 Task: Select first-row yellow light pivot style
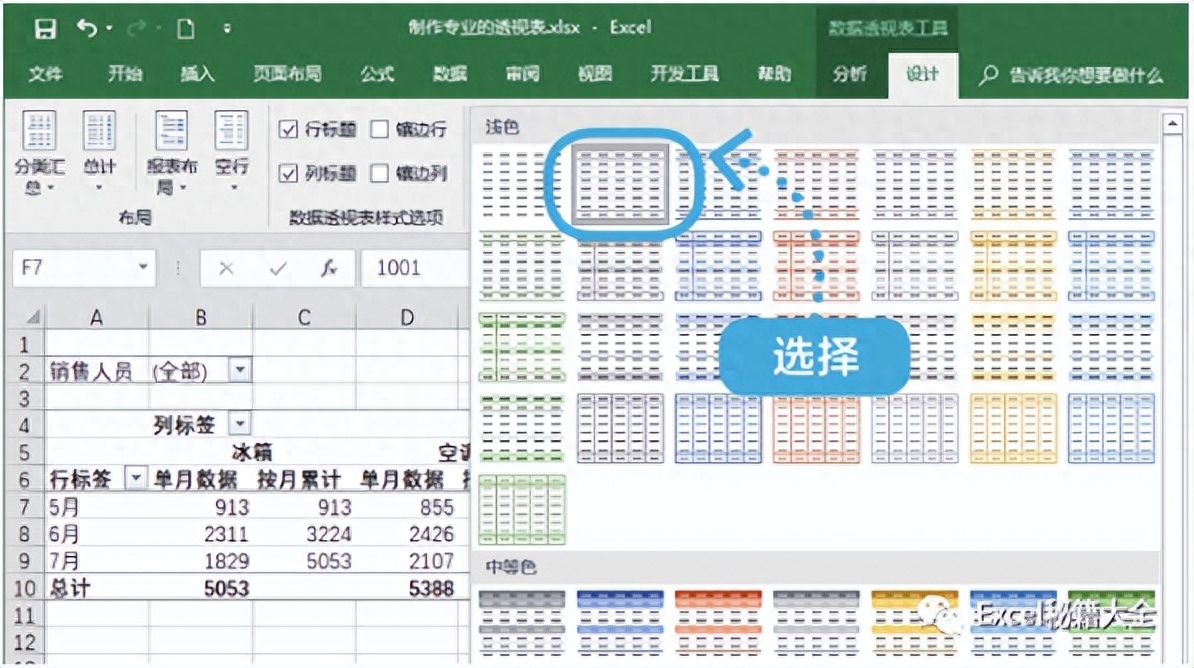1013,185
